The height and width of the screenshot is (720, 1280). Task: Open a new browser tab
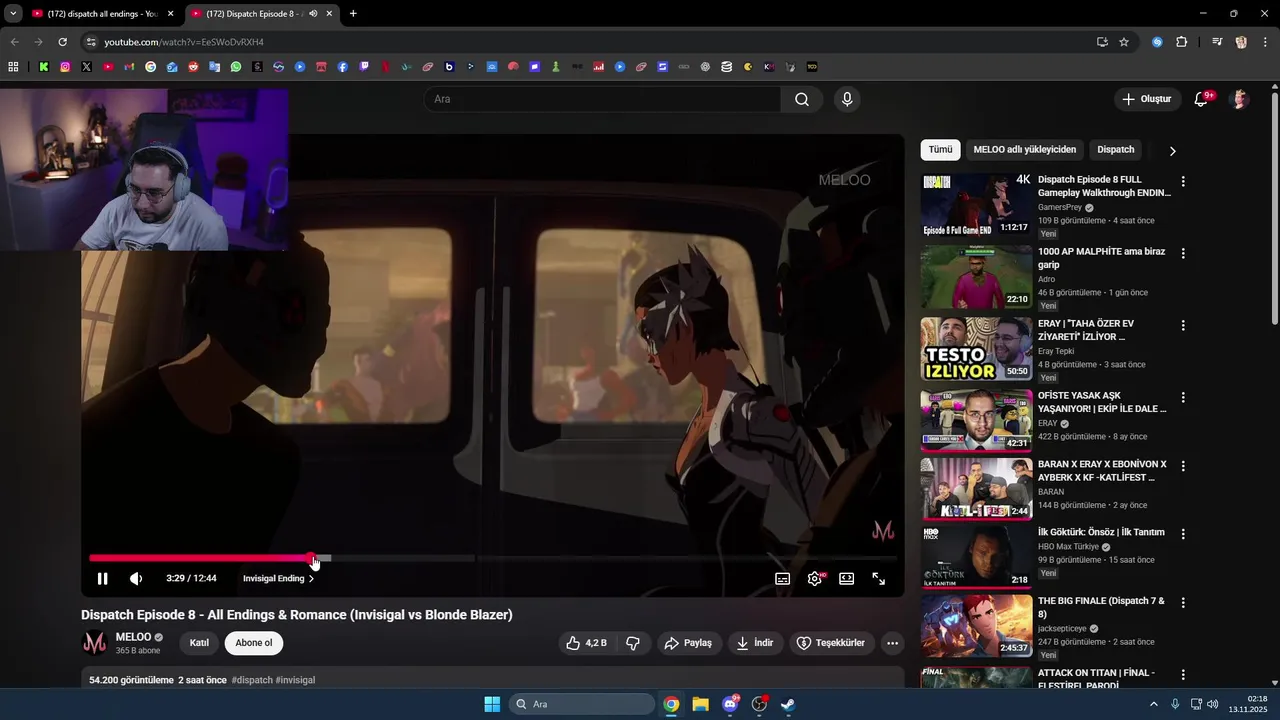tap(353, 14)
